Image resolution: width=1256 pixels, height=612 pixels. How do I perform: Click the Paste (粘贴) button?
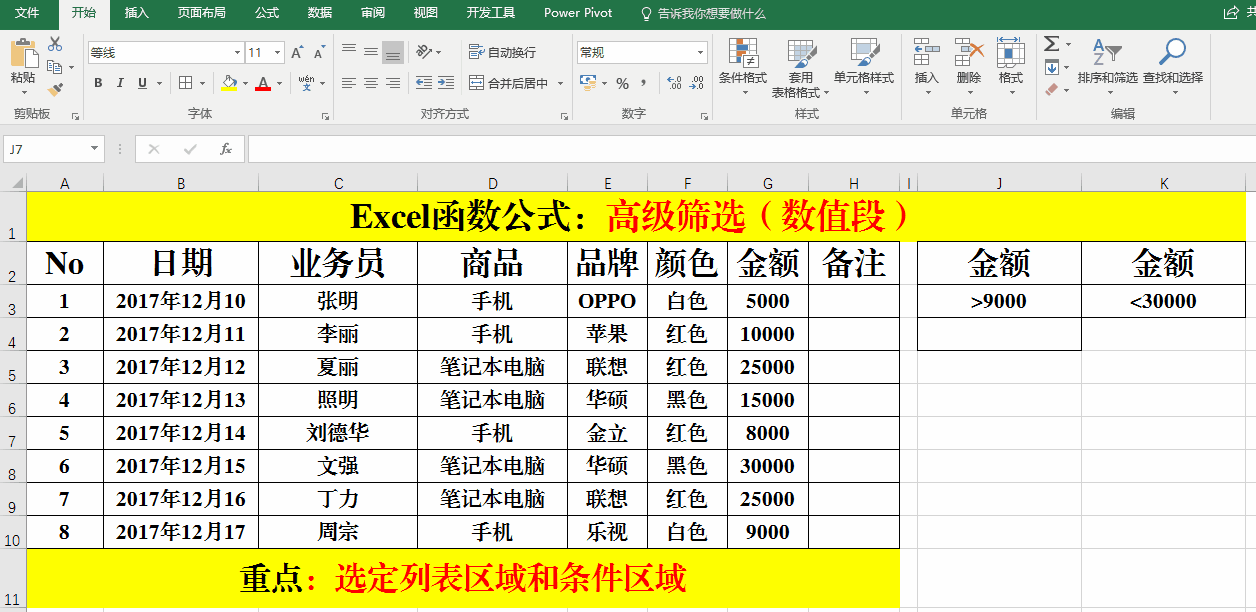pyautogui.click(x=23, y=62)
